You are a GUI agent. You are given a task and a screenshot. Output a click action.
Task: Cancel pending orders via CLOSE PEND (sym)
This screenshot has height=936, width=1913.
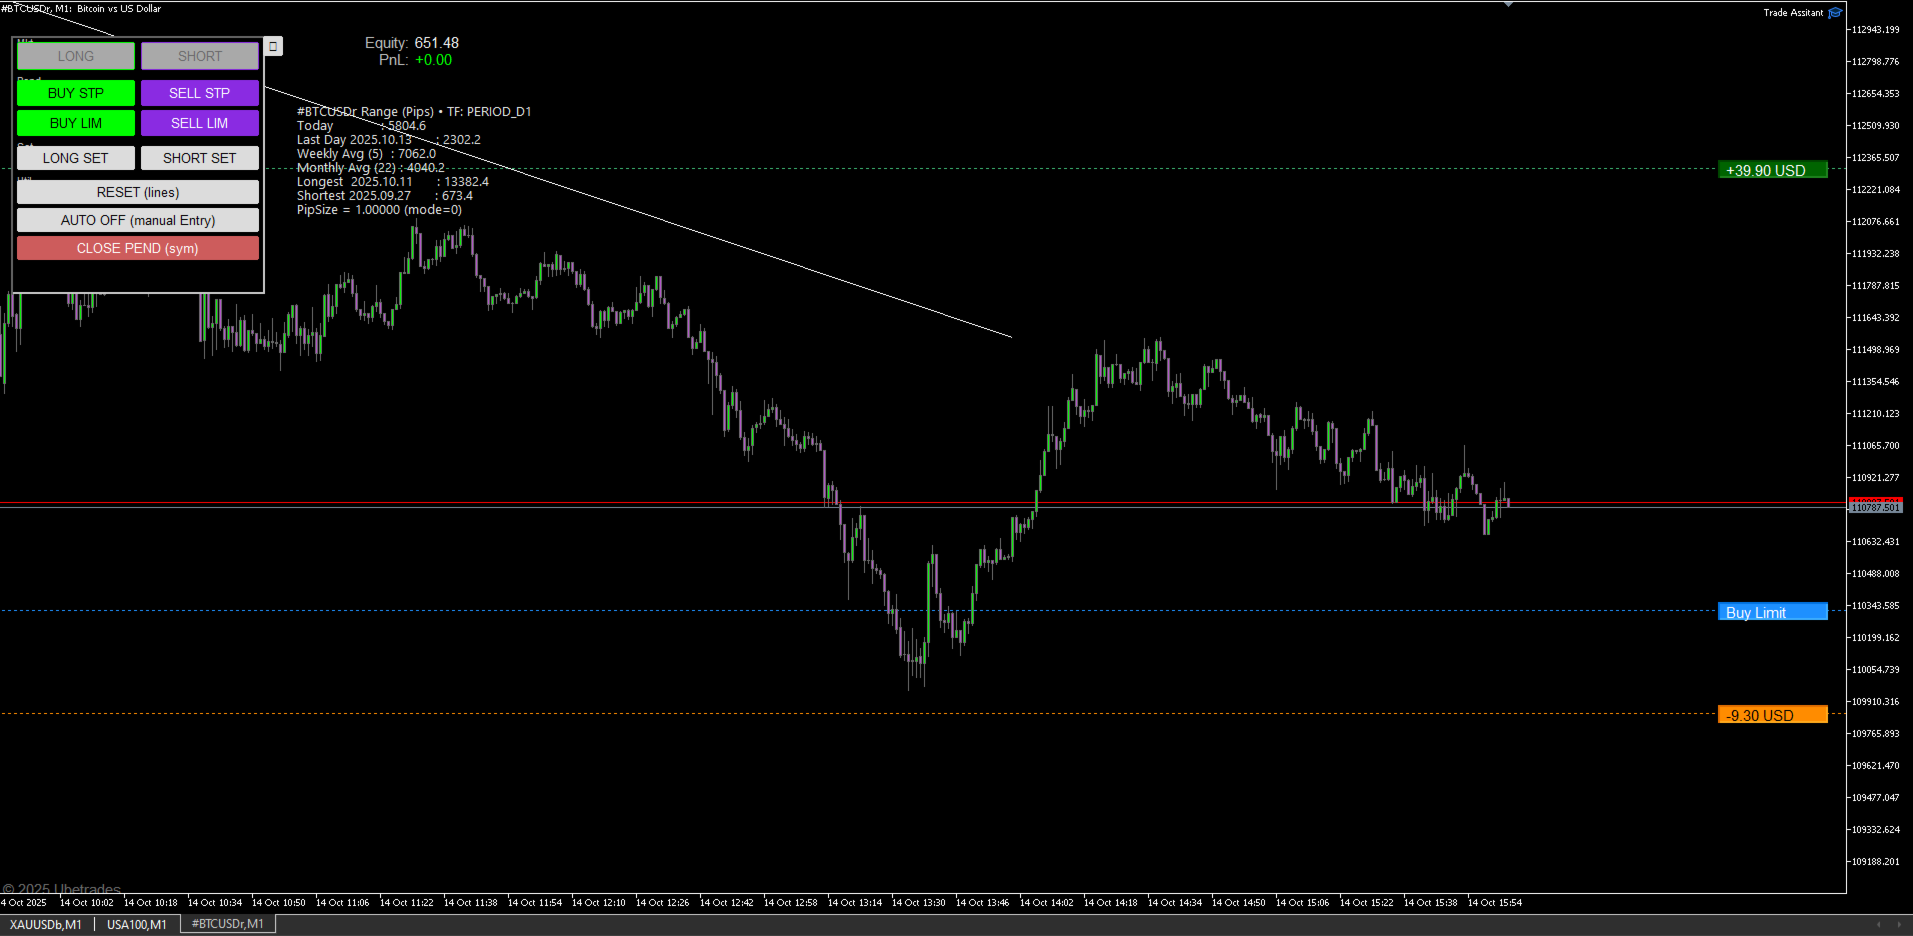(138, 248)
